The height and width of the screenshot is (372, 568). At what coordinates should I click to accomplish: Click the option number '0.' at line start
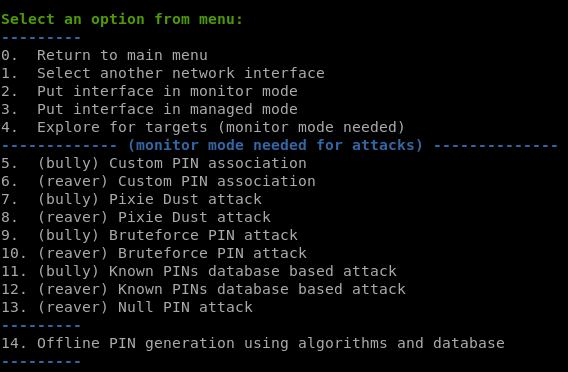9,55
